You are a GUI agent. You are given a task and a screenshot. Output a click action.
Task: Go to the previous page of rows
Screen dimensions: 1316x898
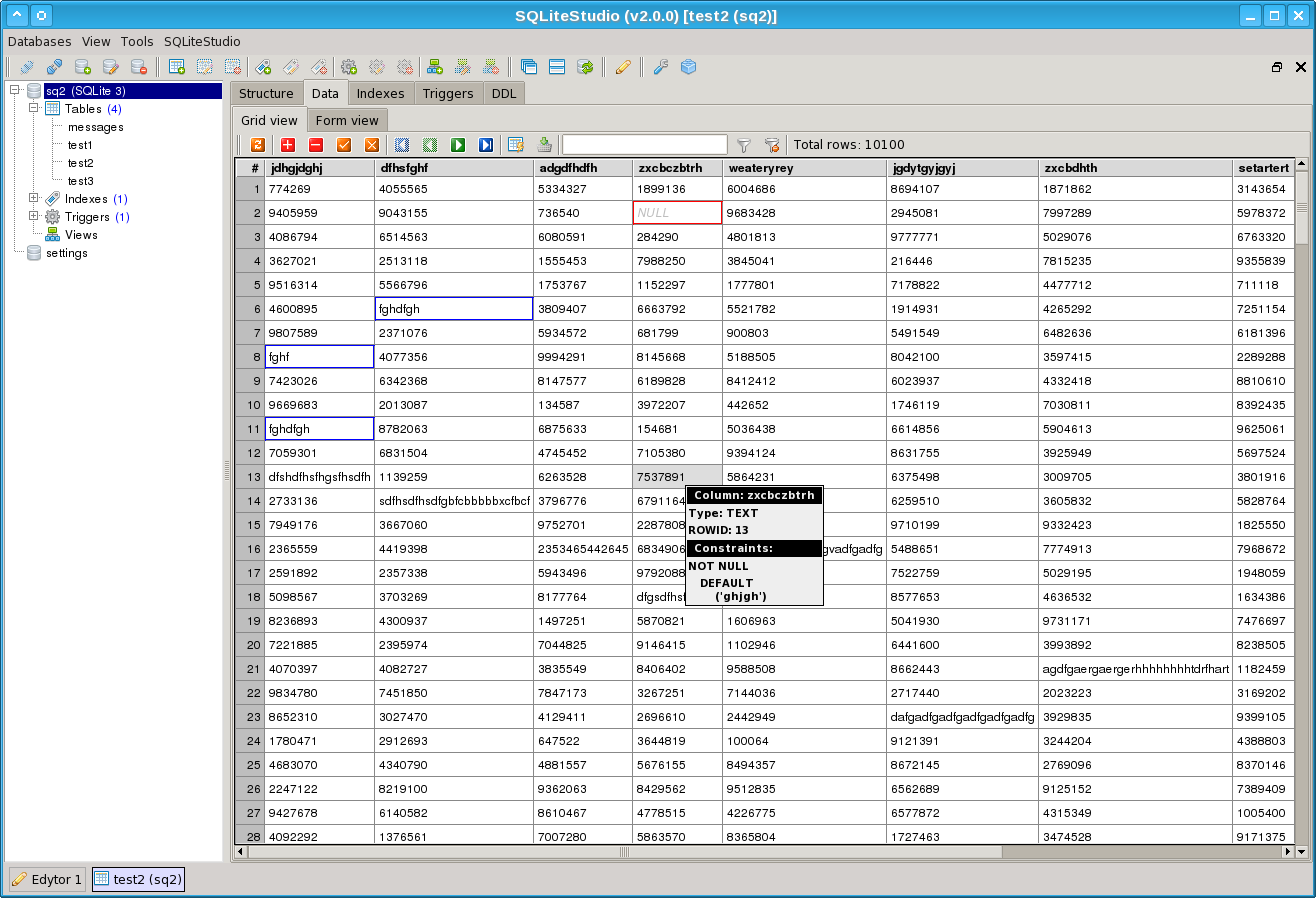(x=430, y=145)
